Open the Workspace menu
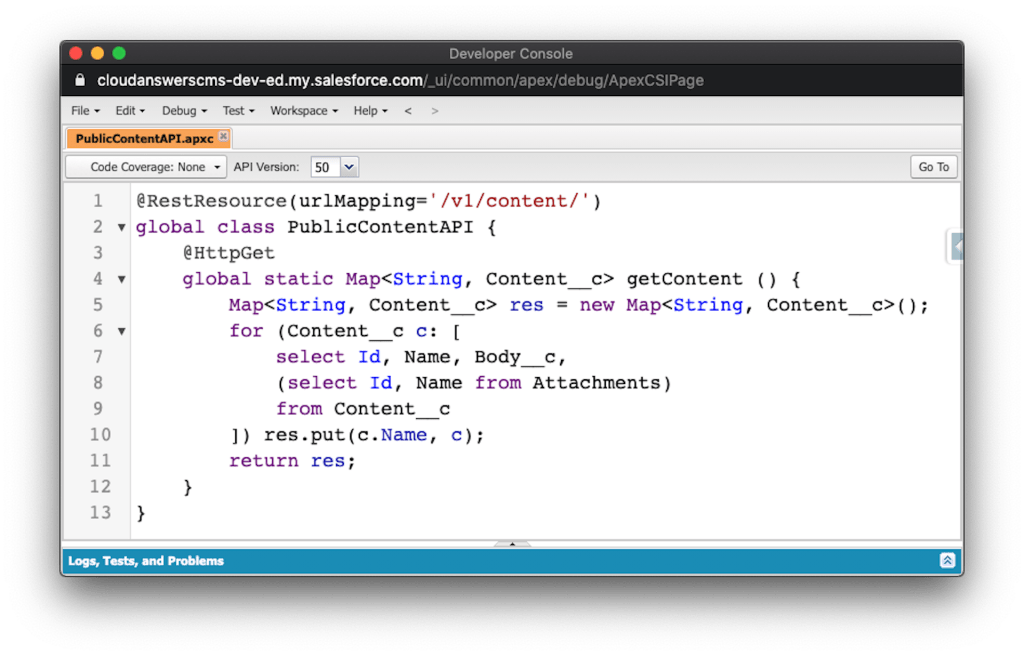The width and height of the screenshot is (1024, 656). pyautogui.click(x=304, y=111)
